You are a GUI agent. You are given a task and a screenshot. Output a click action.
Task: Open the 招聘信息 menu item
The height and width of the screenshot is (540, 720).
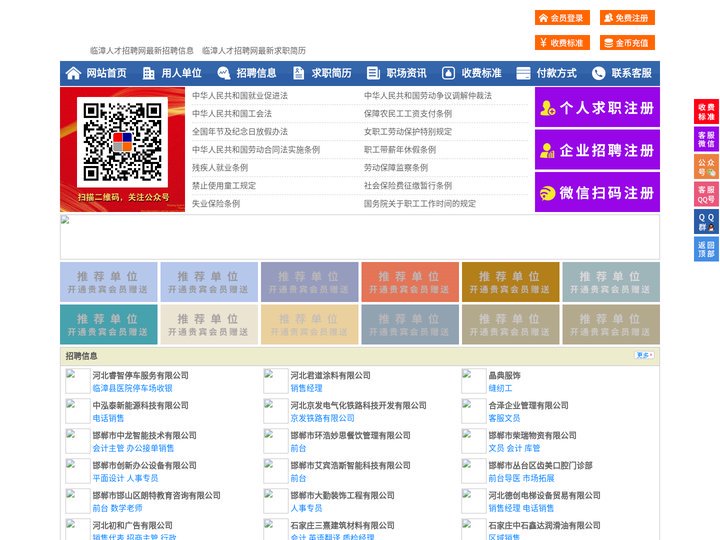(256, 73)
